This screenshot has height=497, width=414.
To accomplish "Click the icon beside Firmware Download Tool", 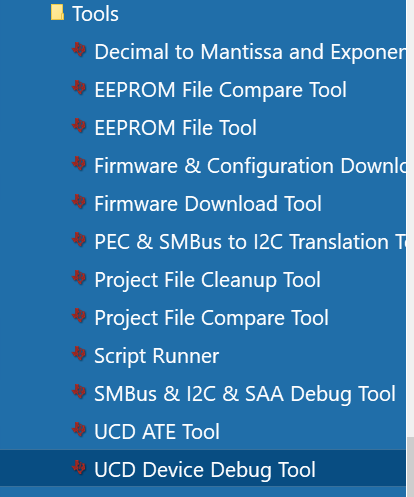I will click(79, 202).
